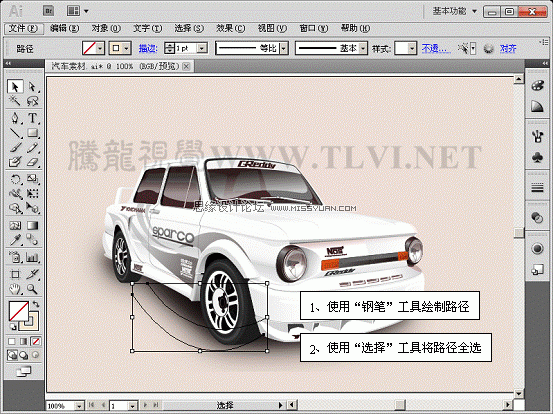
Task: Pick the Magic Wand tool
Action: pyautogui.click(x=15, y=101)
